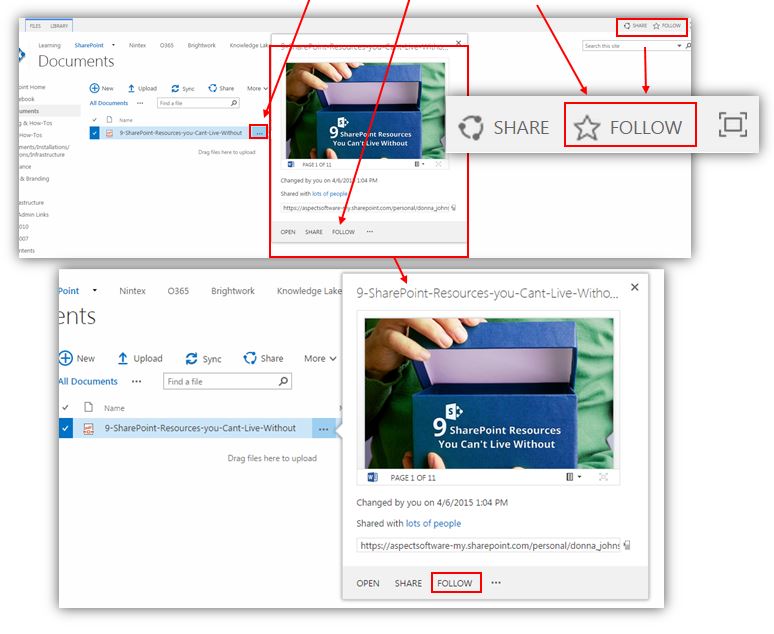Click the Sync icon in enlarged view

coord(192,359)
